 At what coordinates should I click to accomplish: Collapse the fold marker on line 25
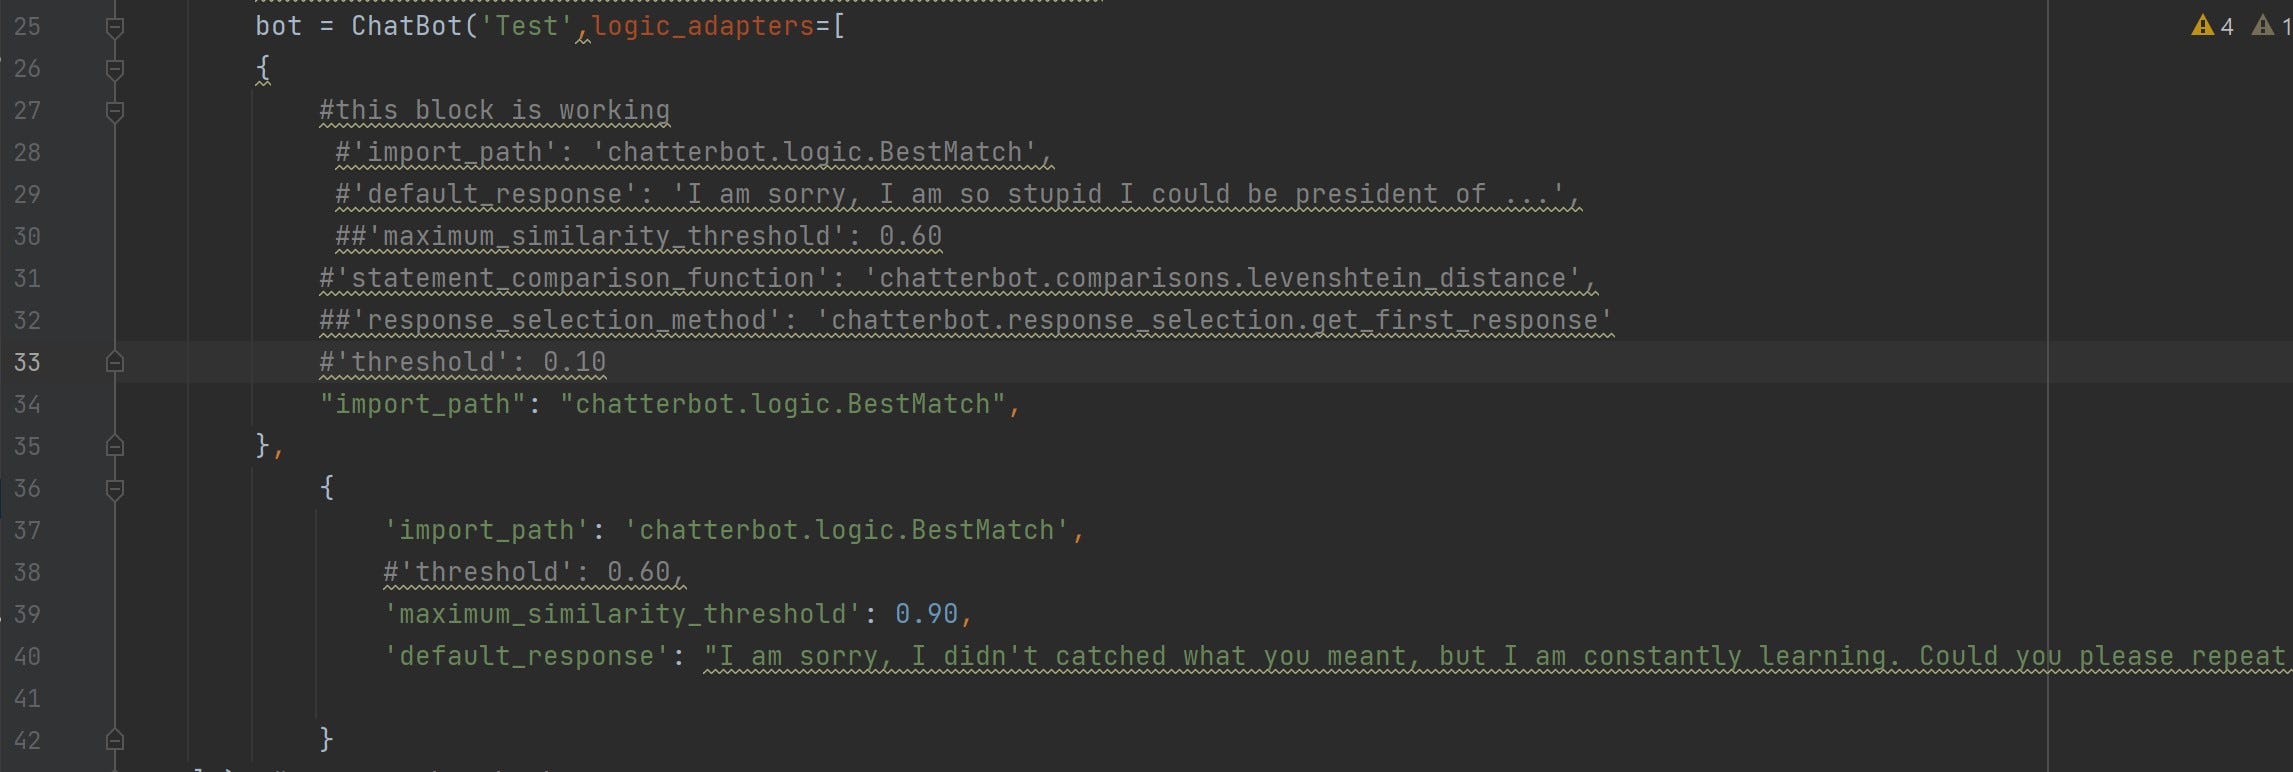115,27
